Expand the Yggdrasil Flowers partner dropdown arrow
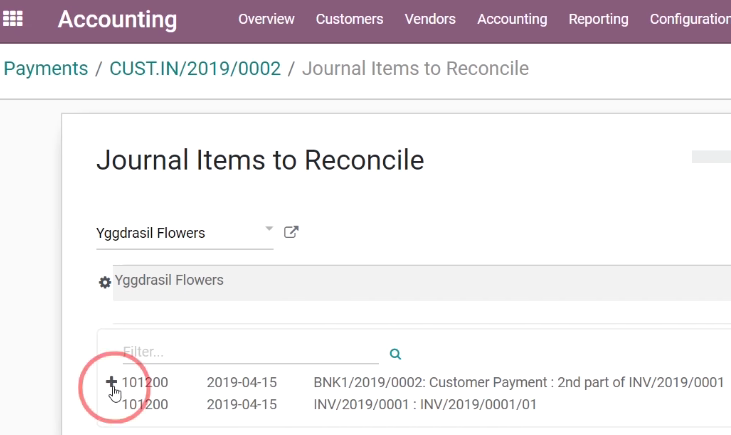The image size is (731, 435). (x=269, y=228)
